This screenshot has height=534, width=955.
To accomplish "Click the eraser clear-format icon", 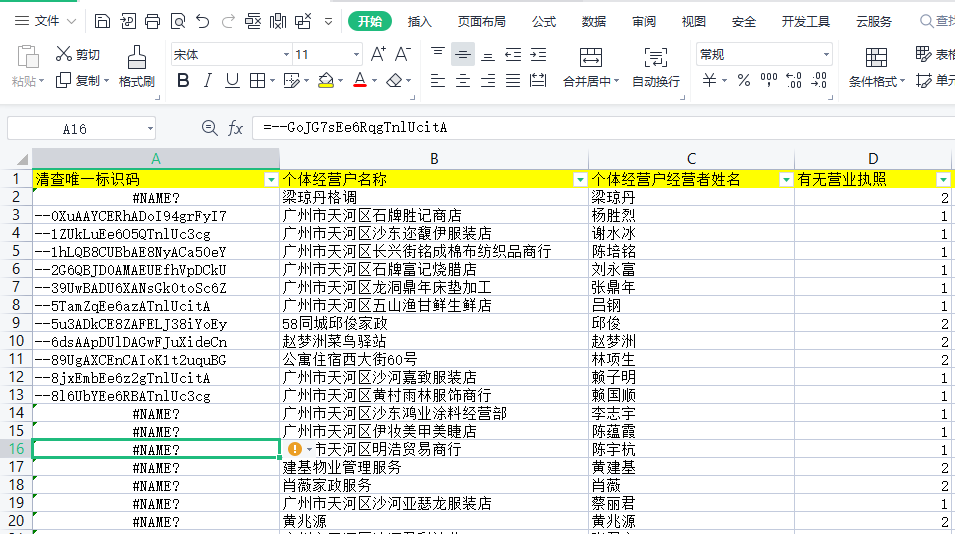I will tap(395, 80).
